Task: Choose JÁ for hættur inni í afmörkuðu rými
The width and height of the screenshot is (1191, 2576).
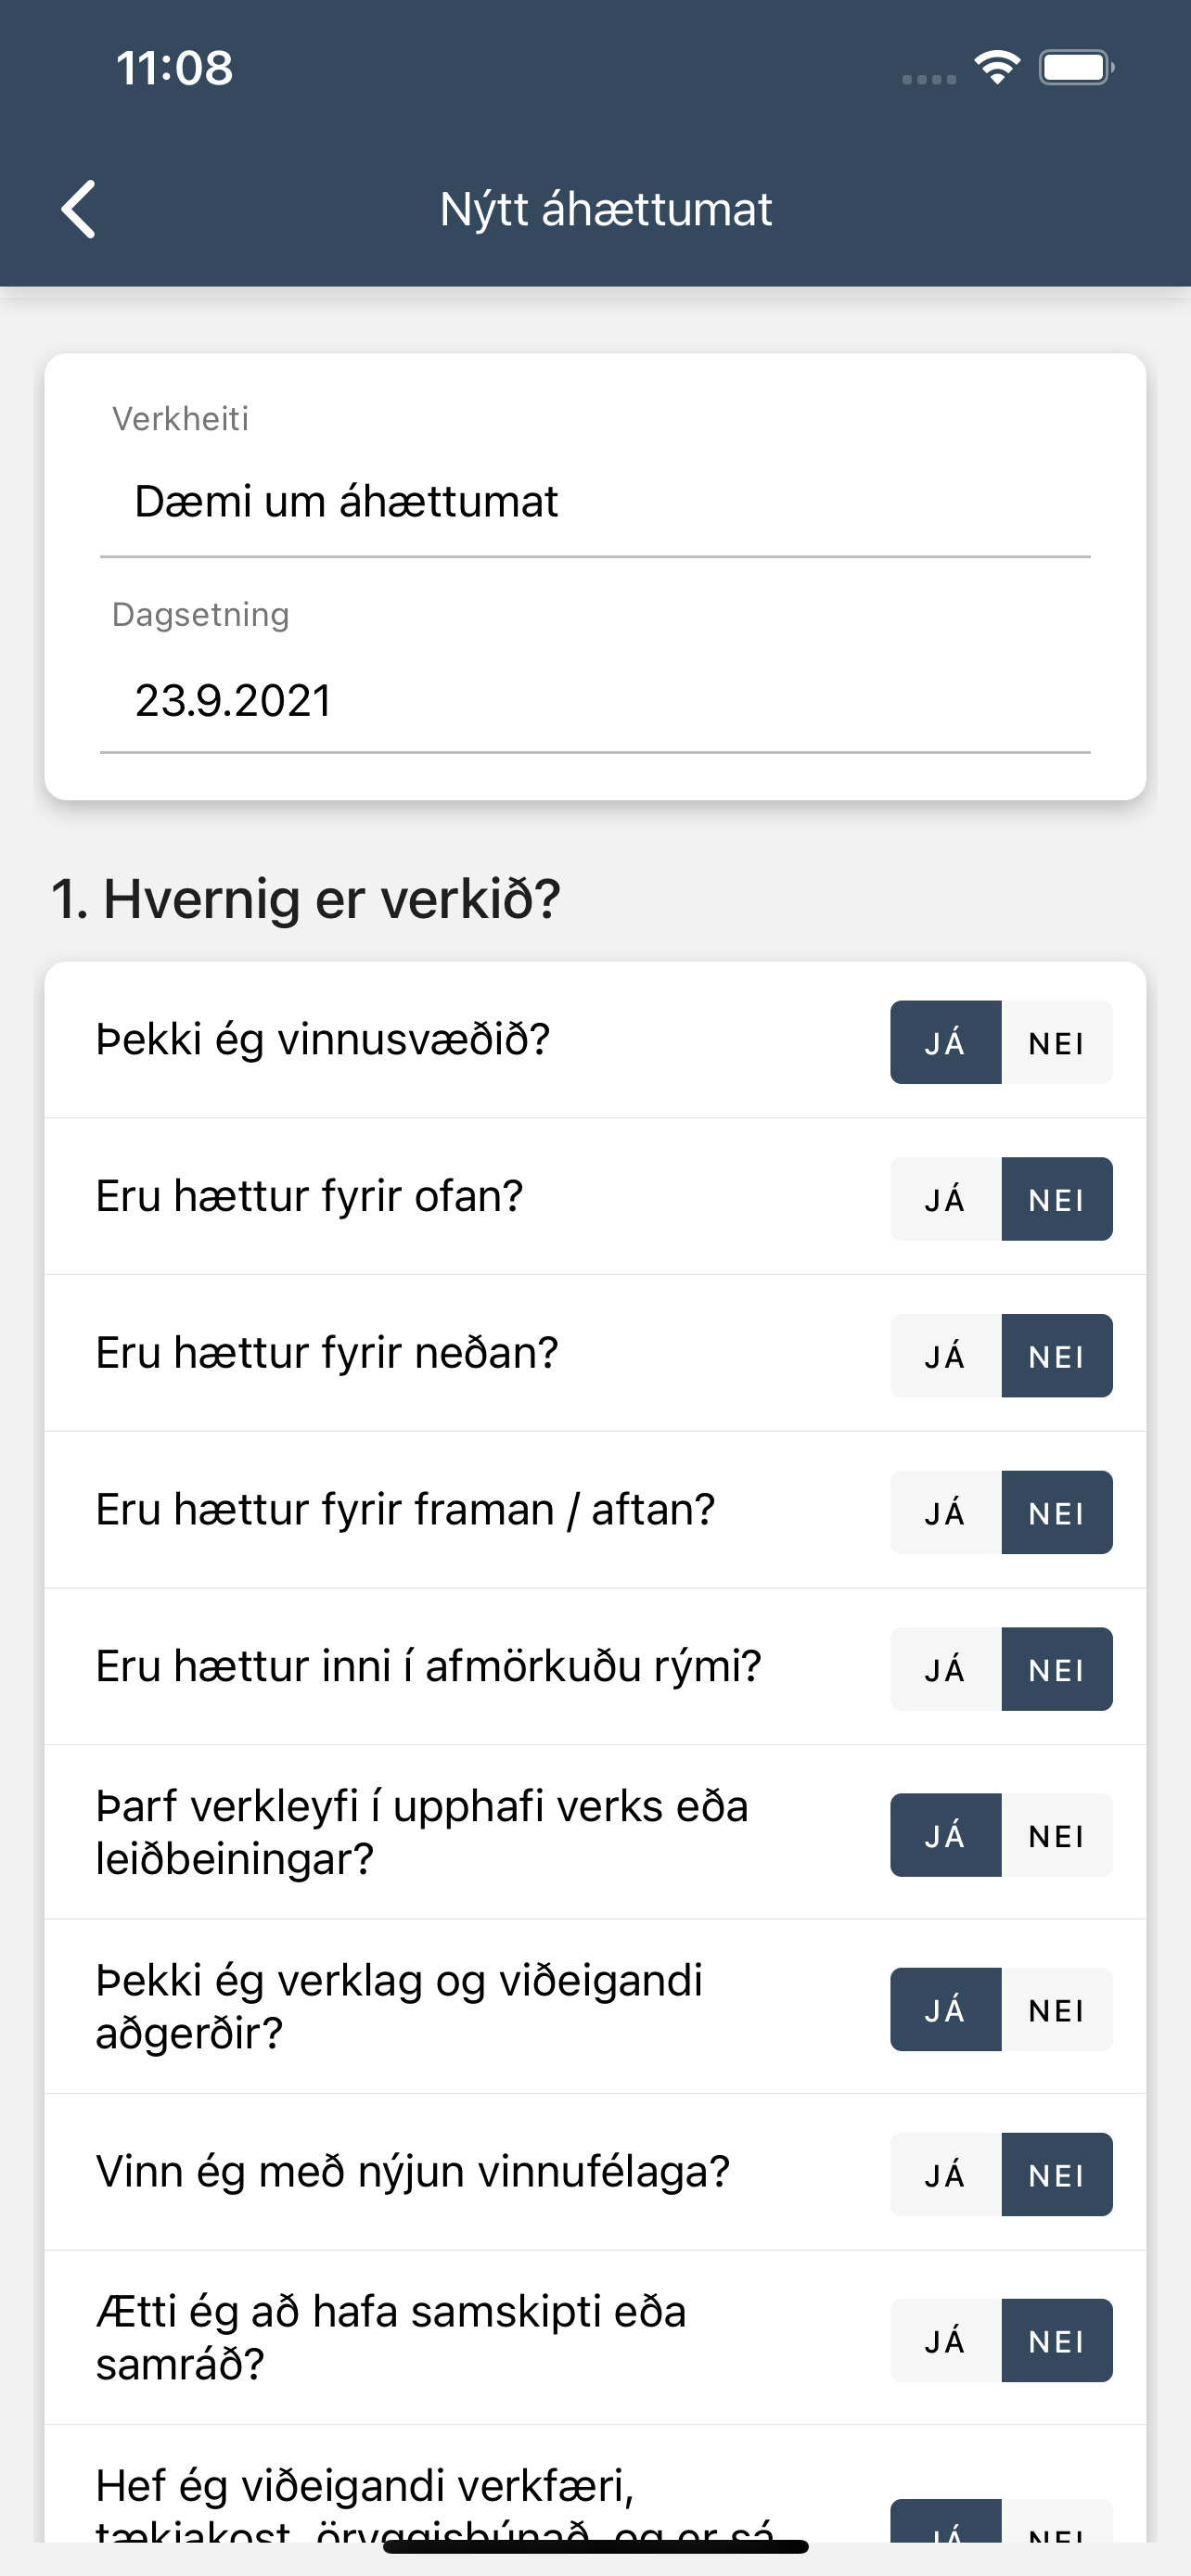Action: click(x=946, y=1669)
